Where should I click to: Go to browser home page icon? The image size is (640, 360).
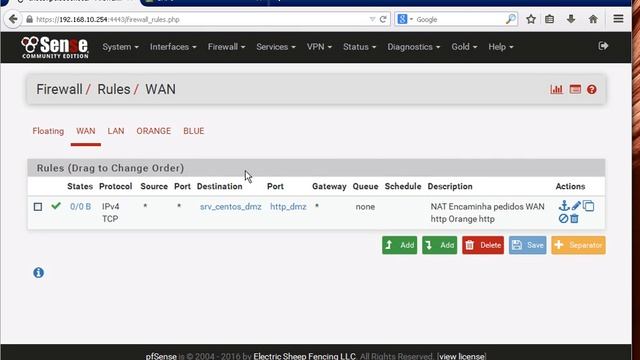point(593,19)
